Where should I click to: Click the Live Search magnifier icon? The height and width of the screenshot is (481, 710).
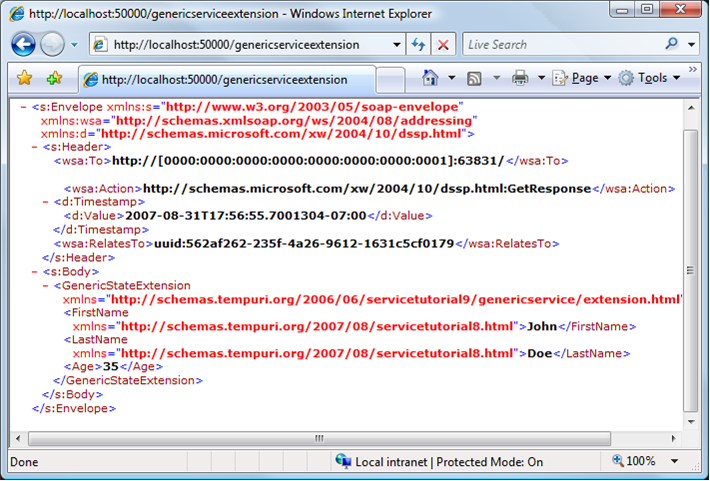[672, 44]
